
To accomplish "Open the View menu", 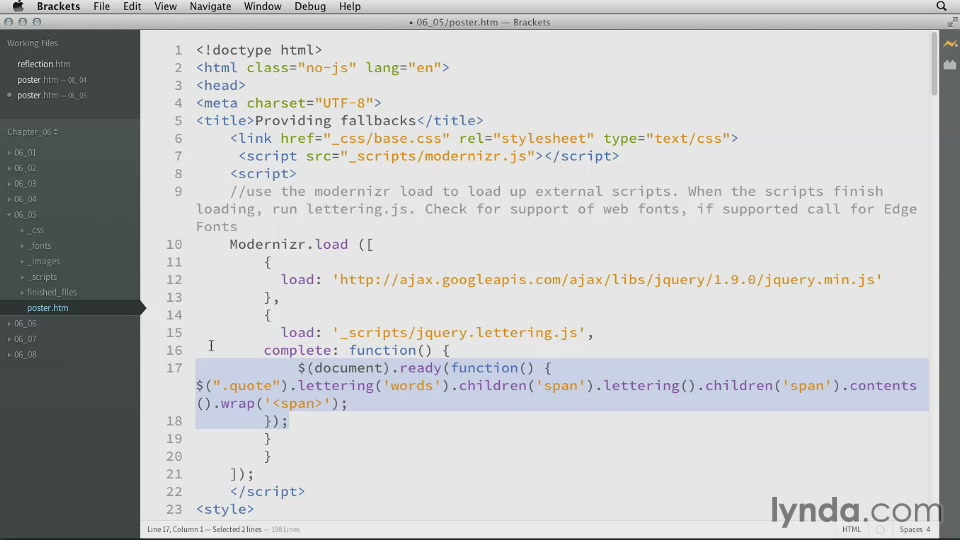I will click(x=165, y=6).
